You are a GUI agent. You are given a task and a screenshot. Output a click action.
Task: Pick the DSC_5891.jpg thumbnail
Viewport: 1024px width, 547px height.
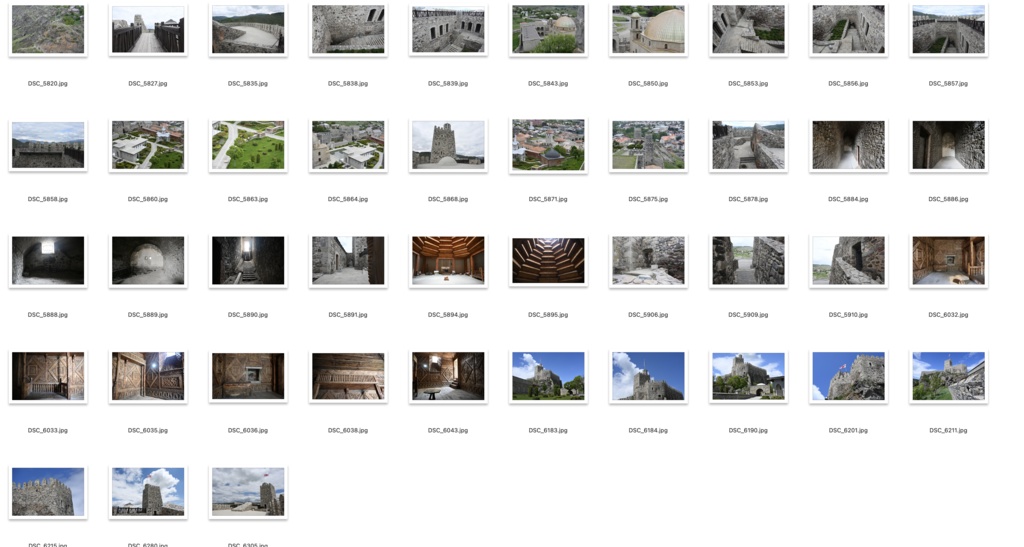[347, 260]
